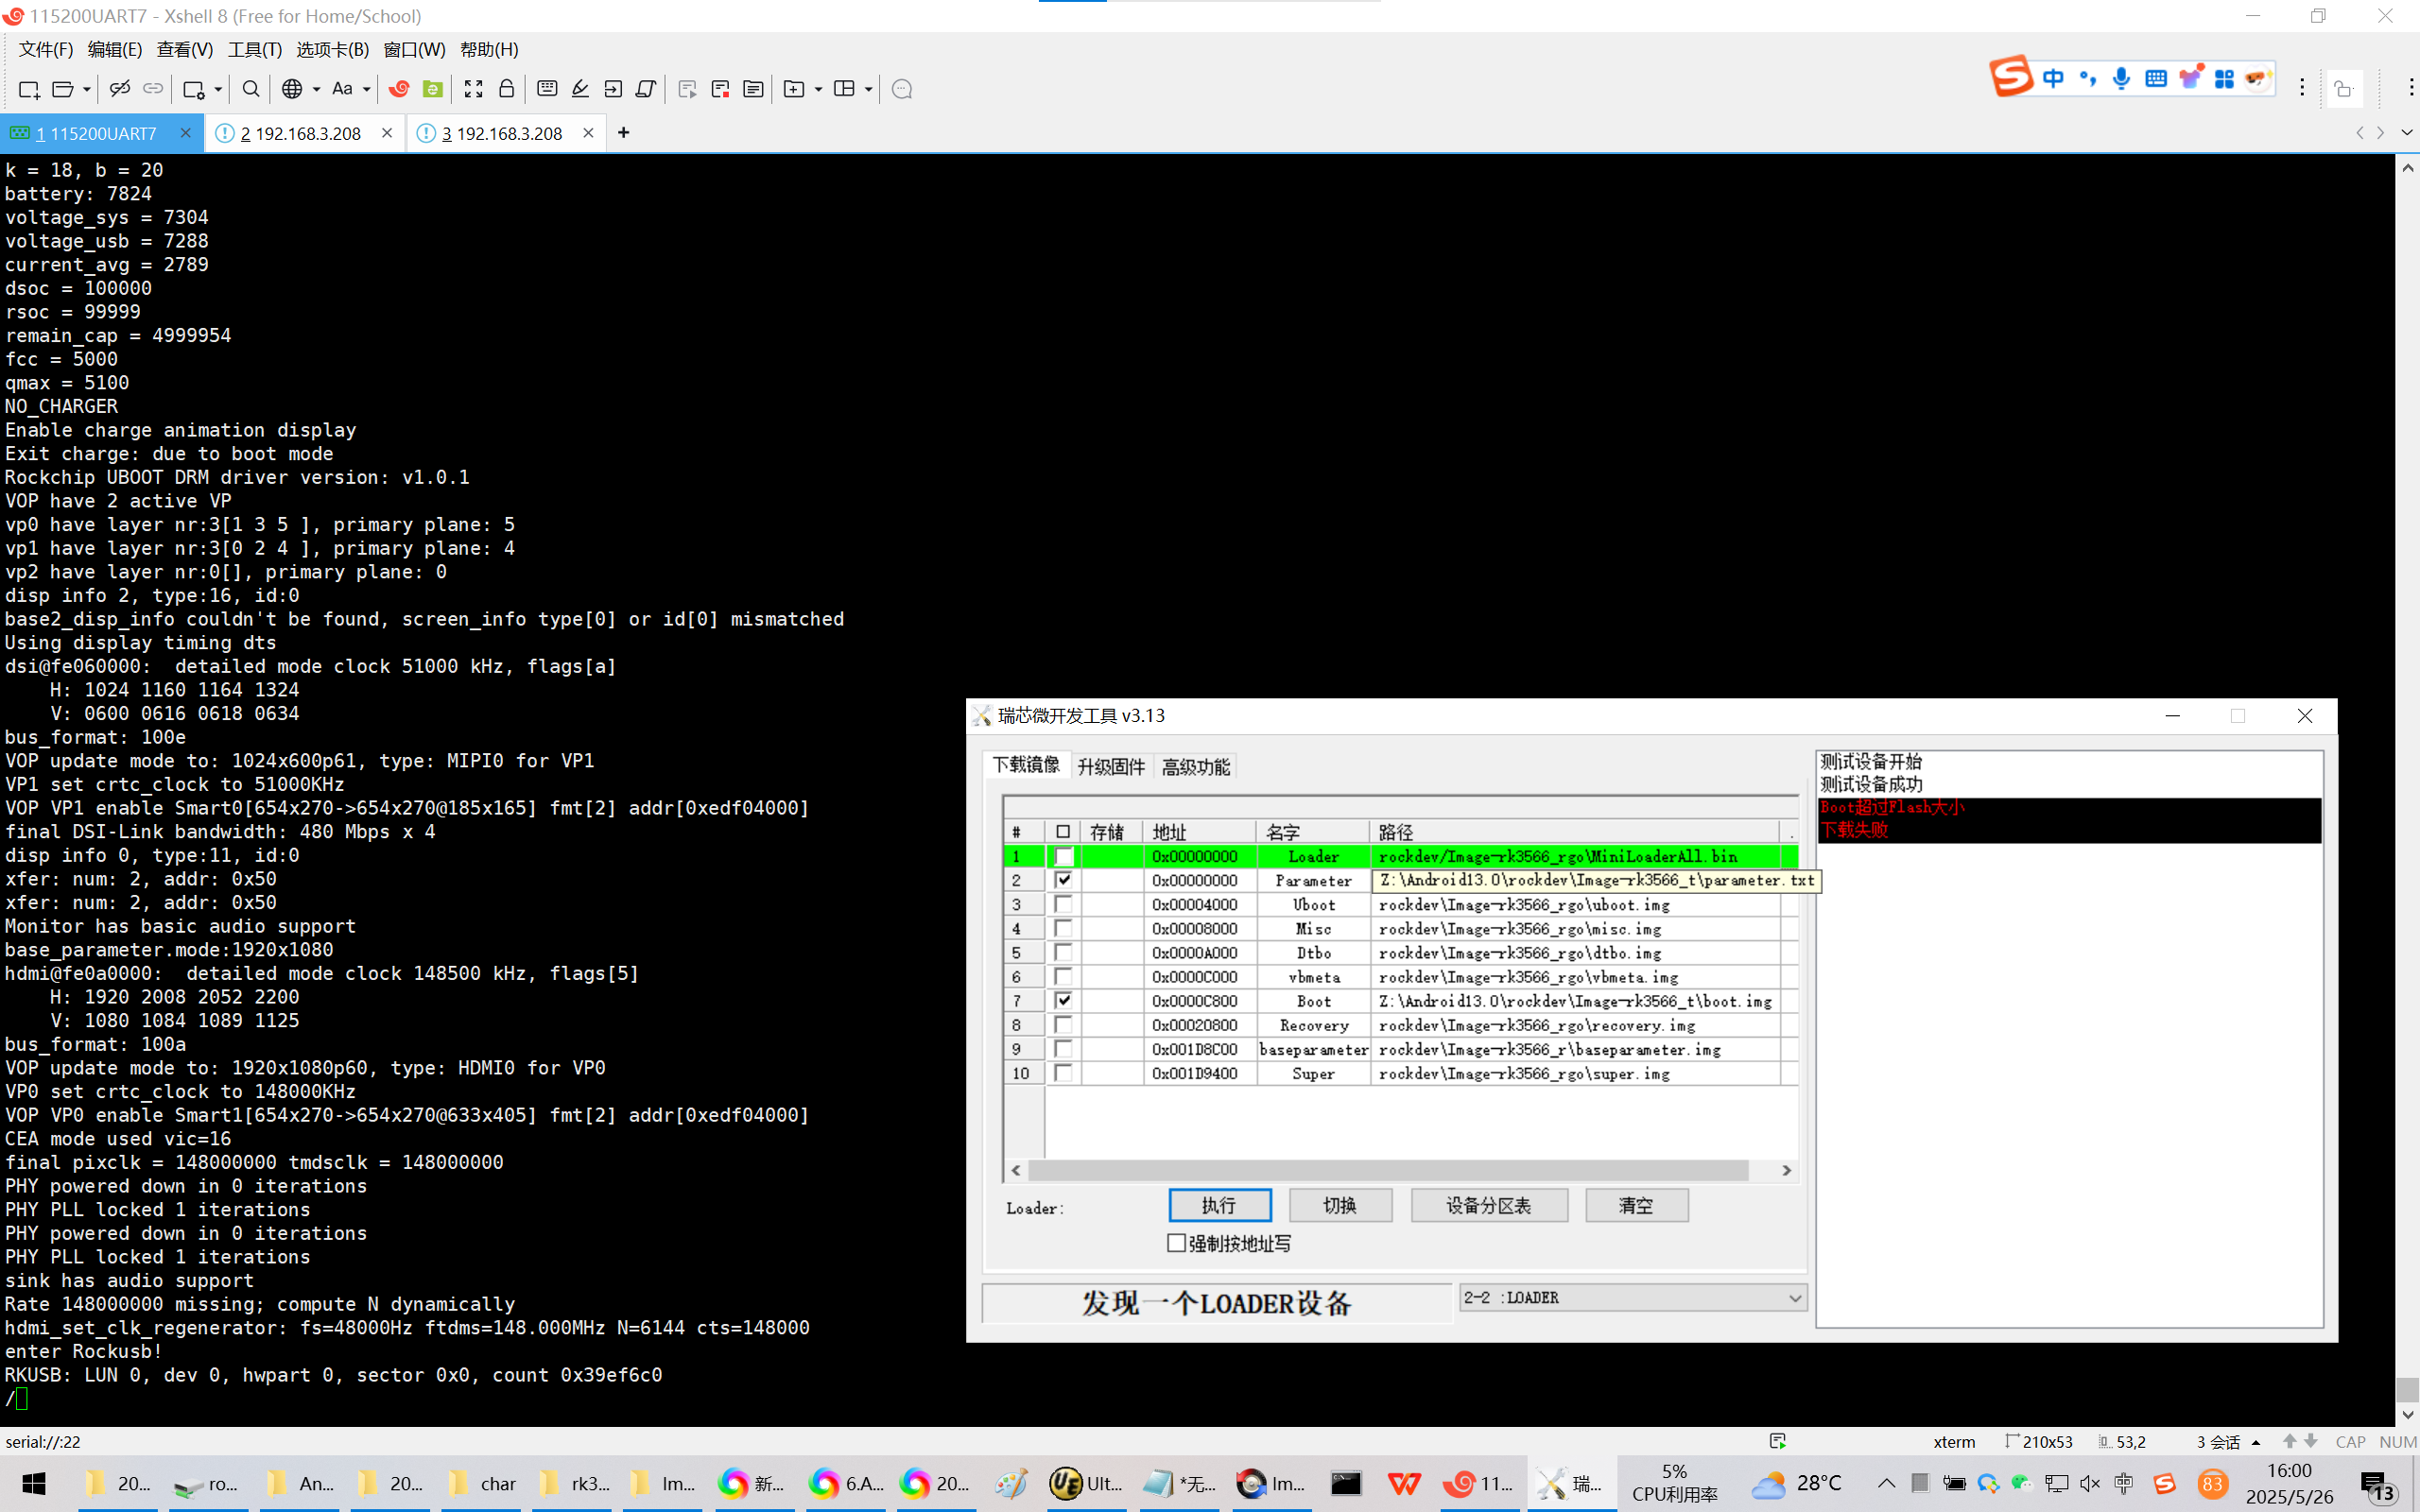Click the red Xmanager swirl icon
The height and width of the screenshot is (1512, 2420).
point(399,89)
